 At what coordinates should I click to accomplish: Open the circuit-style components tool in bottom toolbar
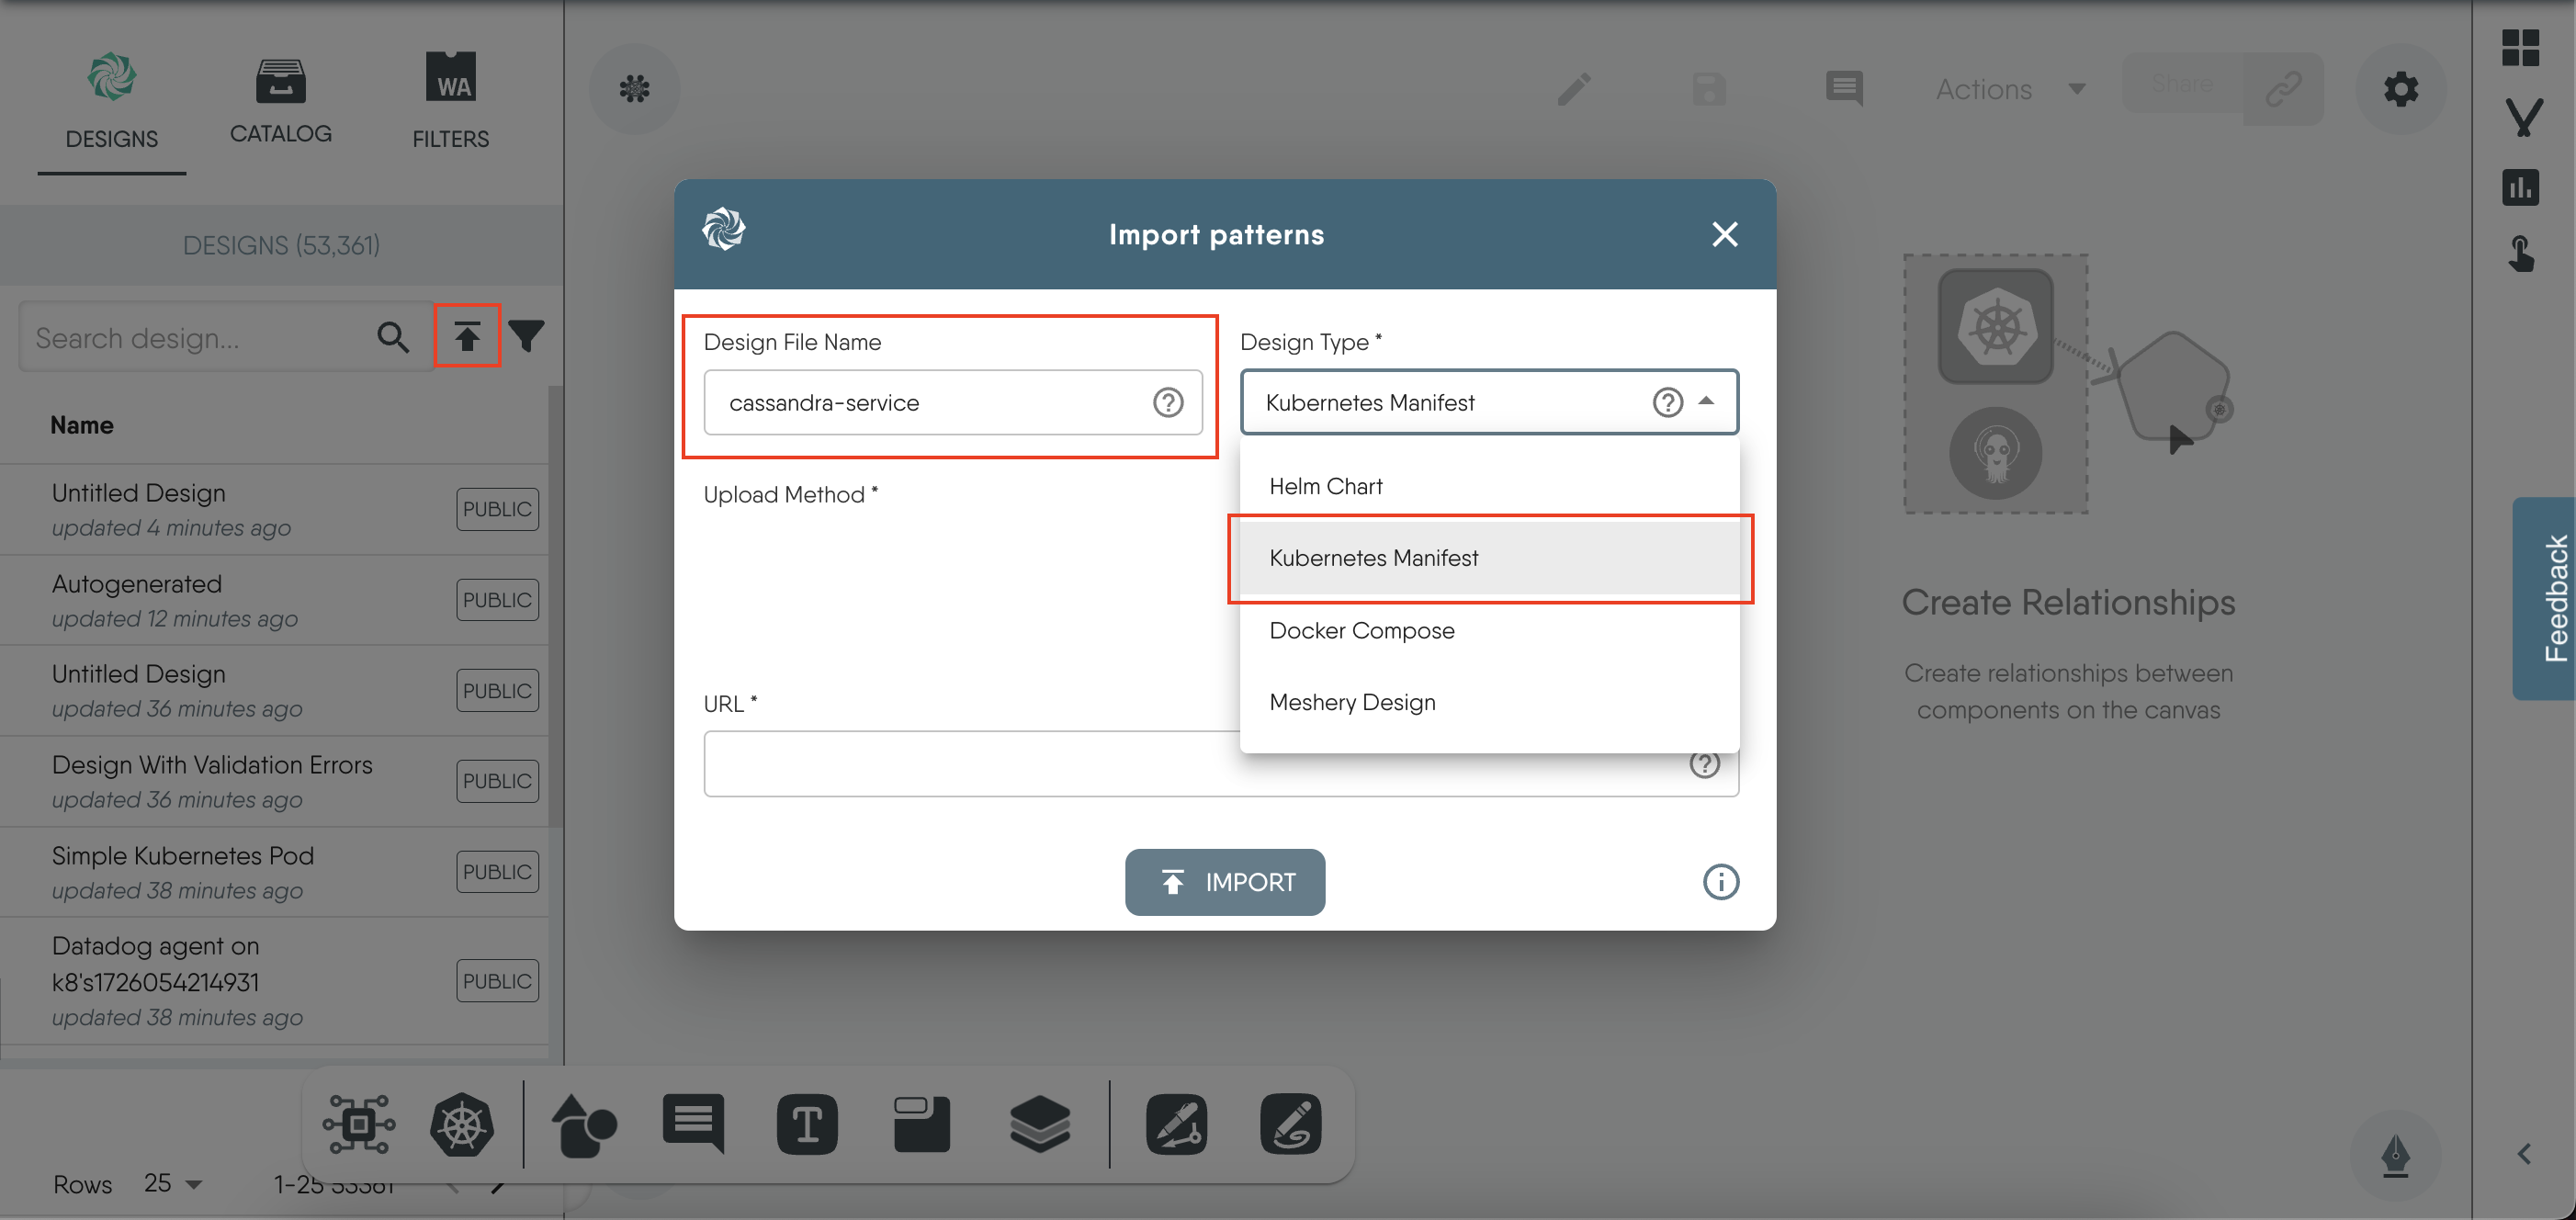358,1124
